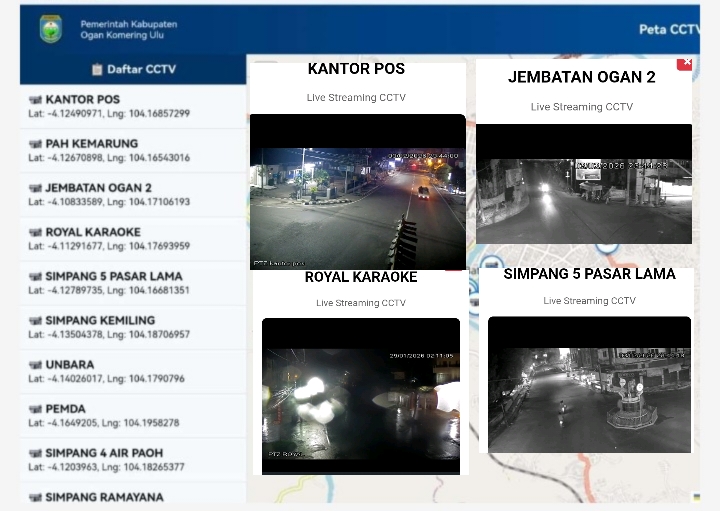The image size is (720, 511).
Task: Open the Peta CCTV tab
Action: pyautogui.click(x=668, y=29)
